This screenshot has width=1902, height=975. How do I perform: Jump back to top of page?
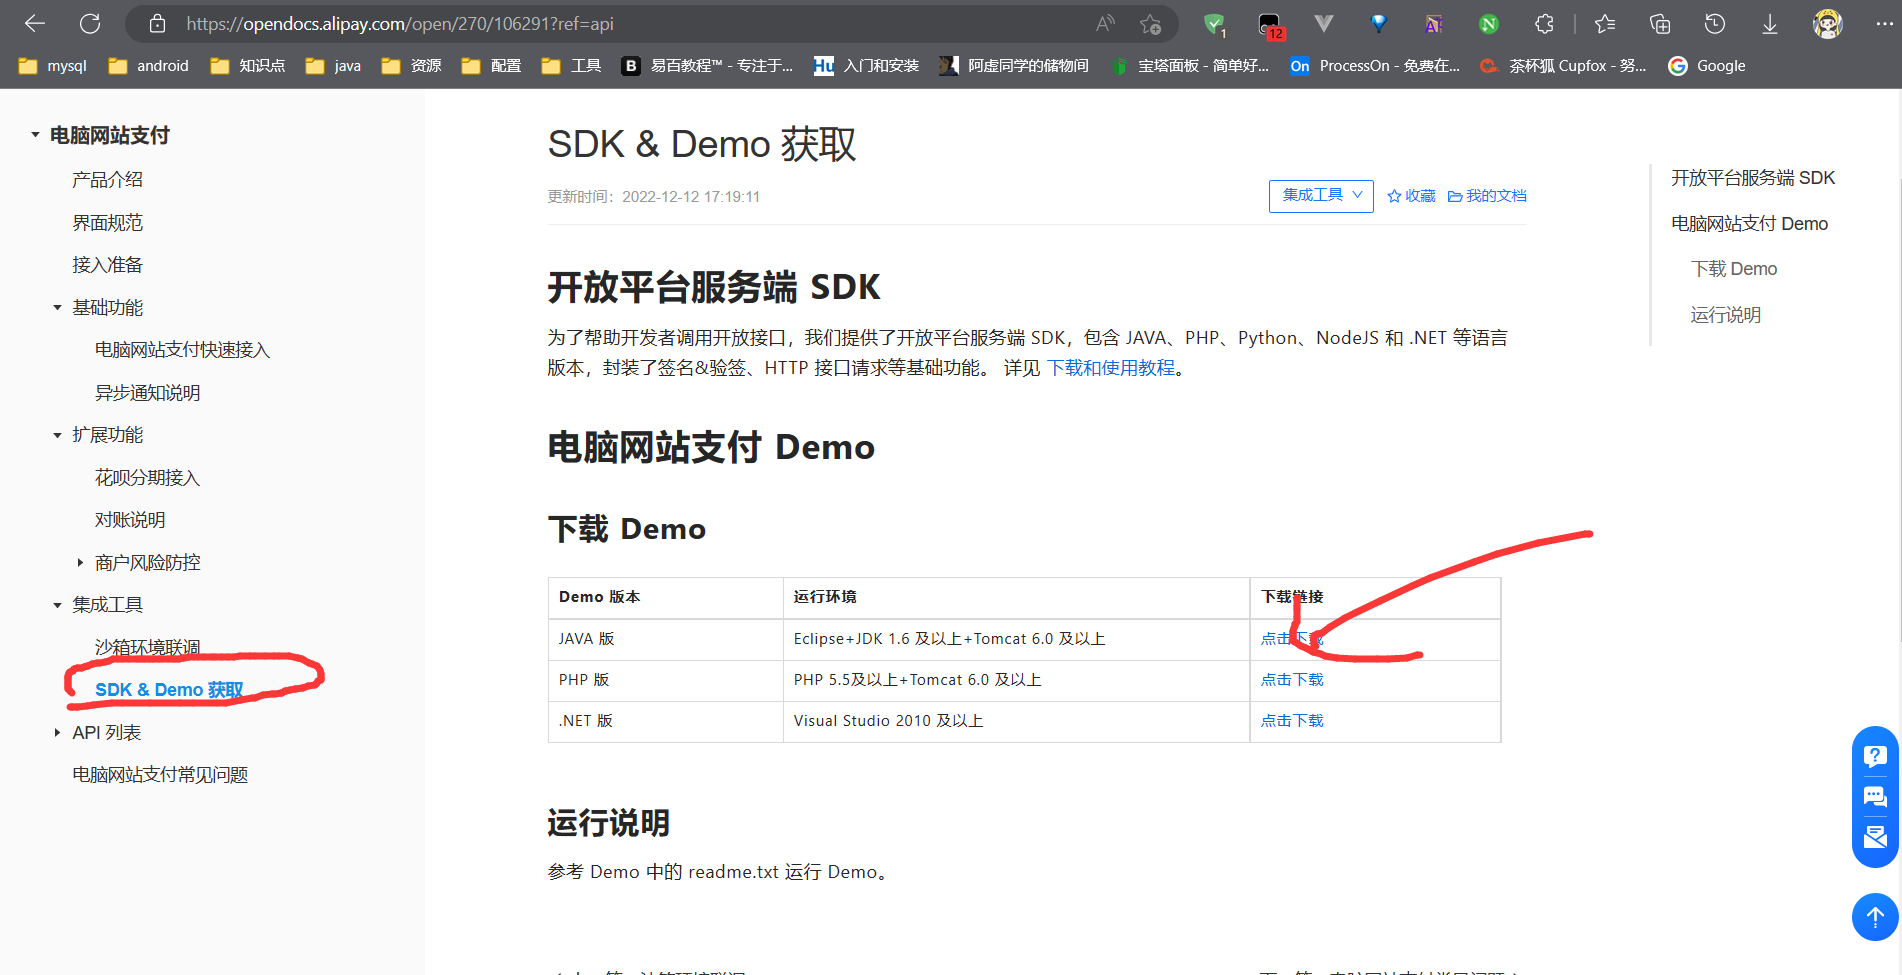pyautogui.click(x=1875, y=916)
